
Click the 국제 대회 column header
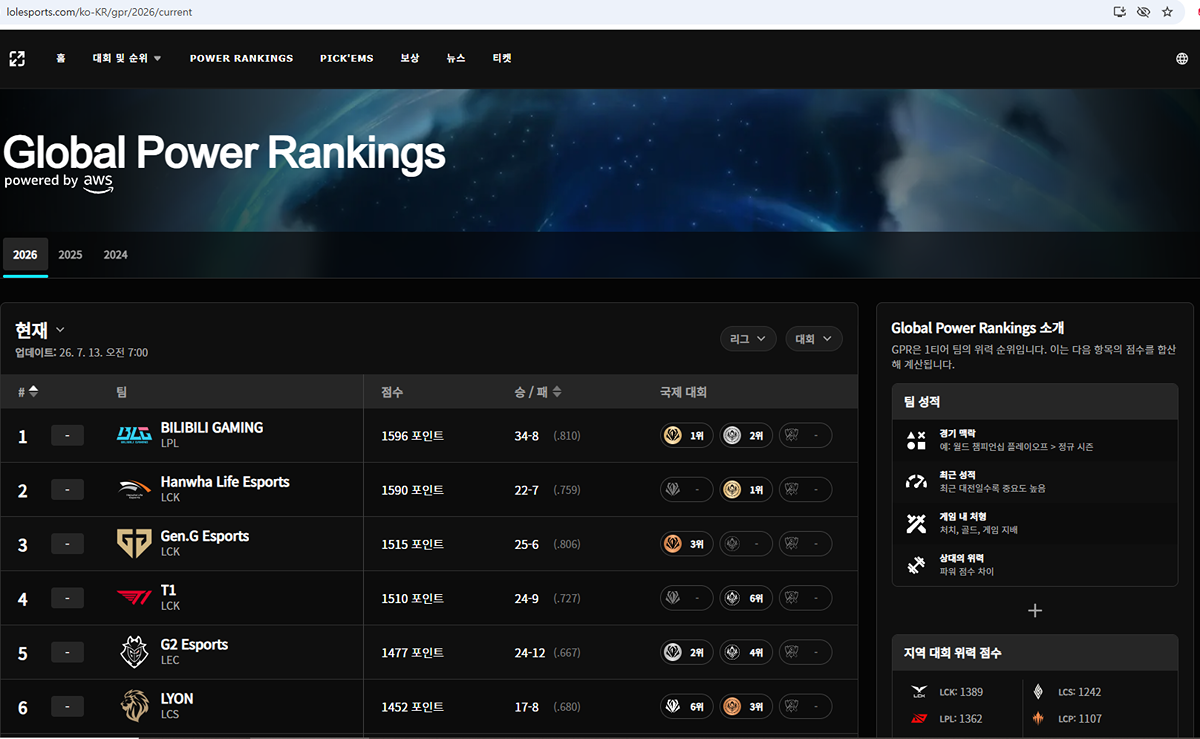(x=683, y=392)
